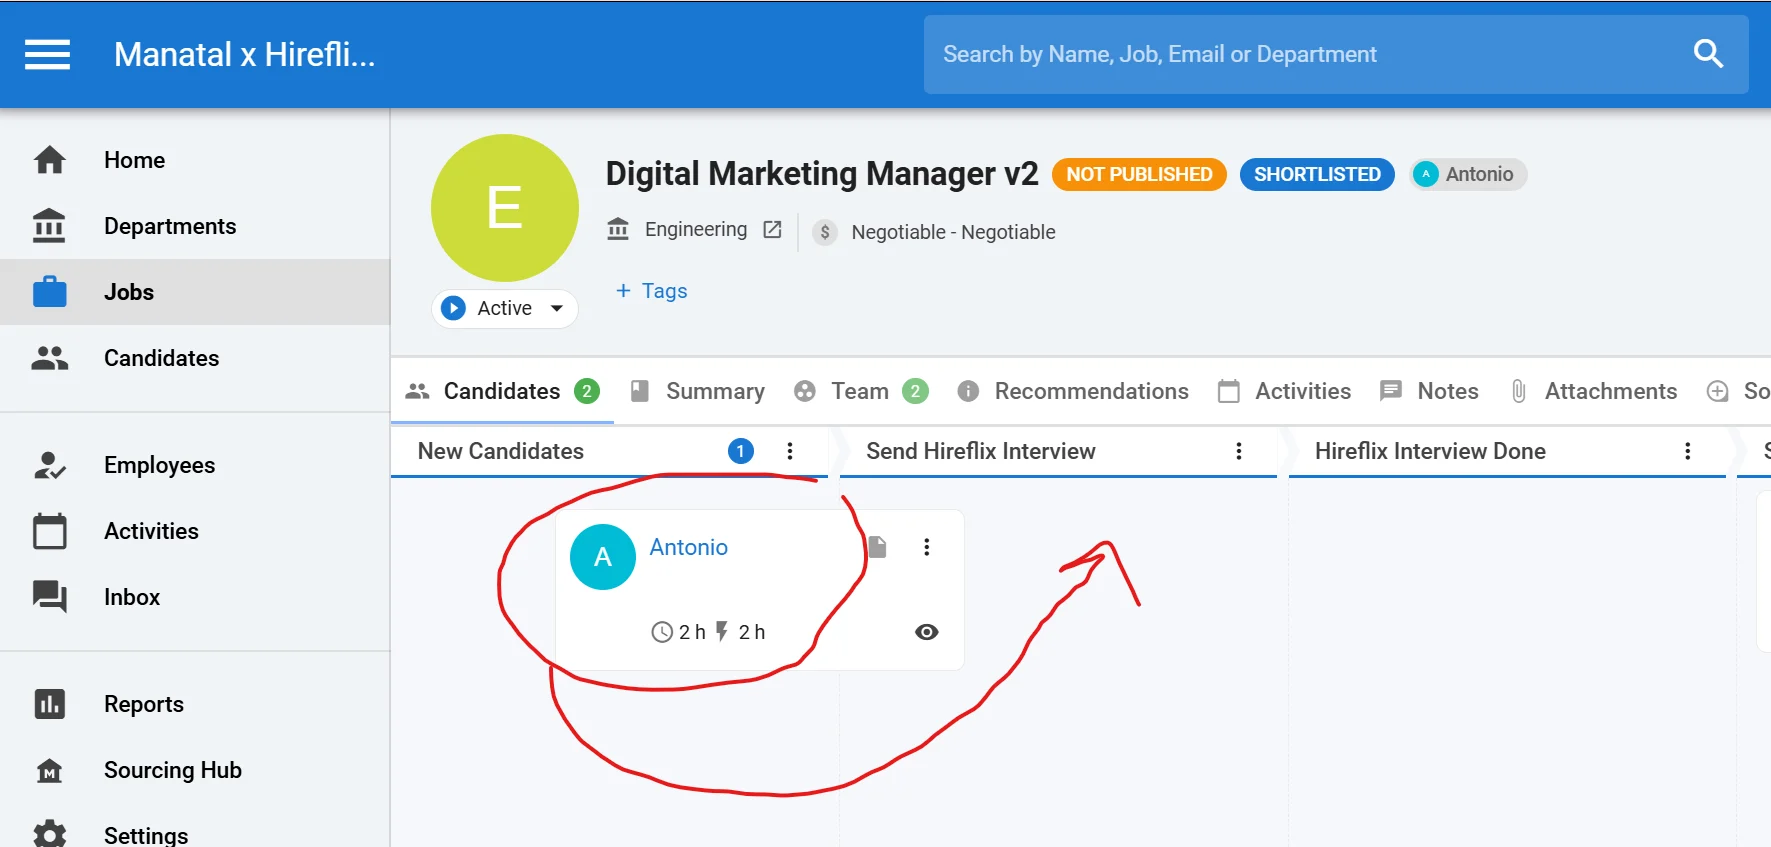
Task: Add Tags to the job
Action: pyautogui.click(x=652, y=291)
